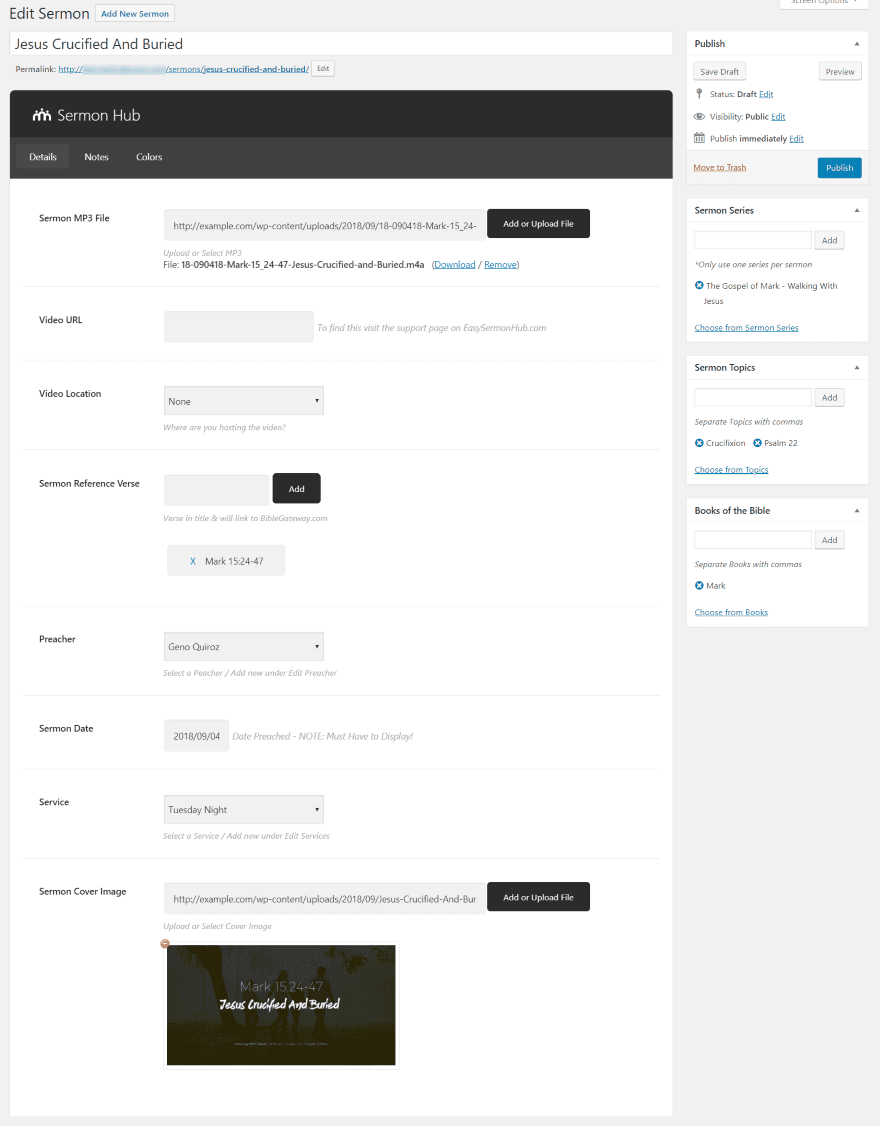Collapse the Sermon Topics panel
The image size is (880, 1126).
pos(856,368)
